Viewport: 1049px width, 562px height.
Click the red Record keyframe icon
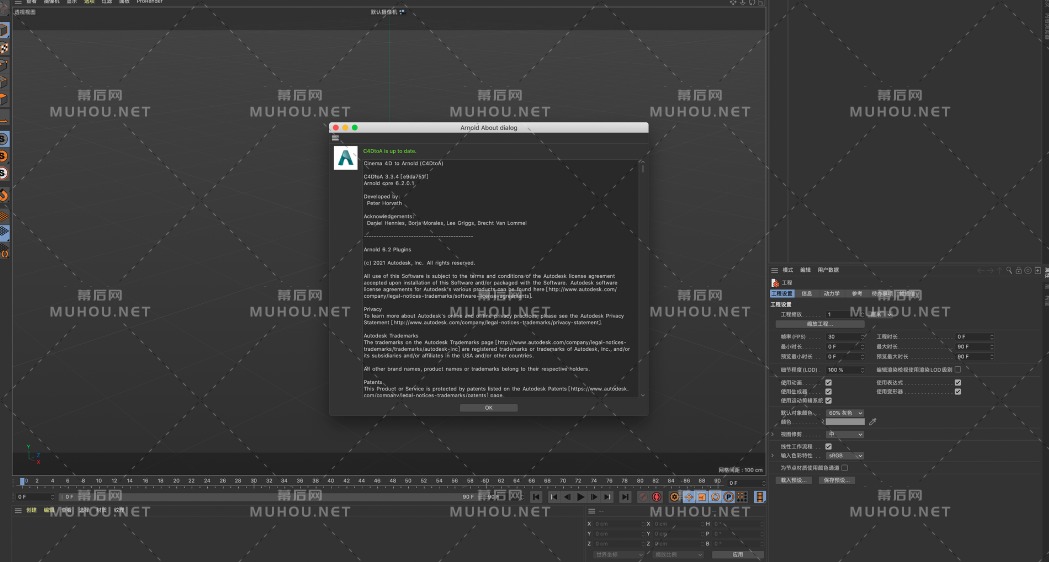644,497
